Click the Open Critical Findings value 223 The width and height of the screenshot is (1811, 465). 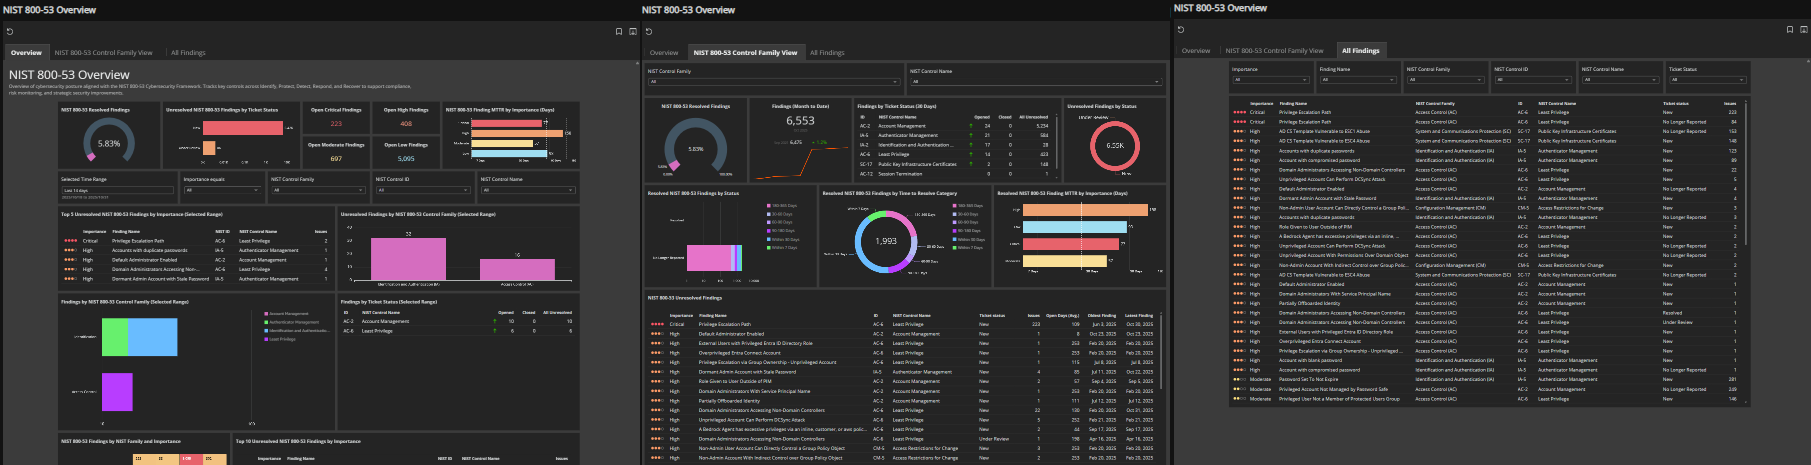(x=336, y=124)
